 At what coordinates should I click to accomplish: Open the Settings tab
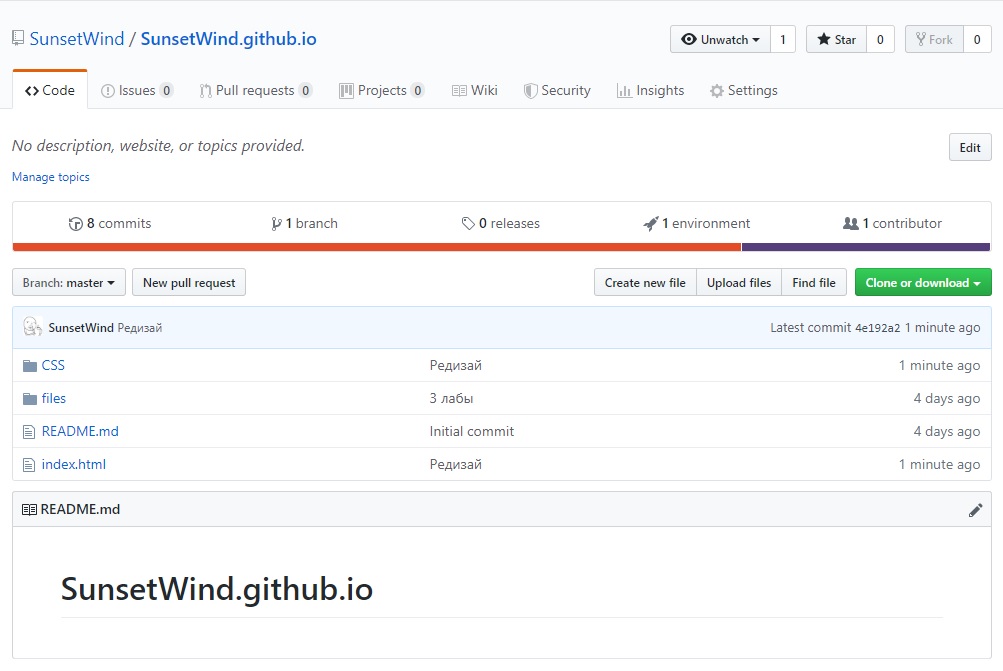743,91
